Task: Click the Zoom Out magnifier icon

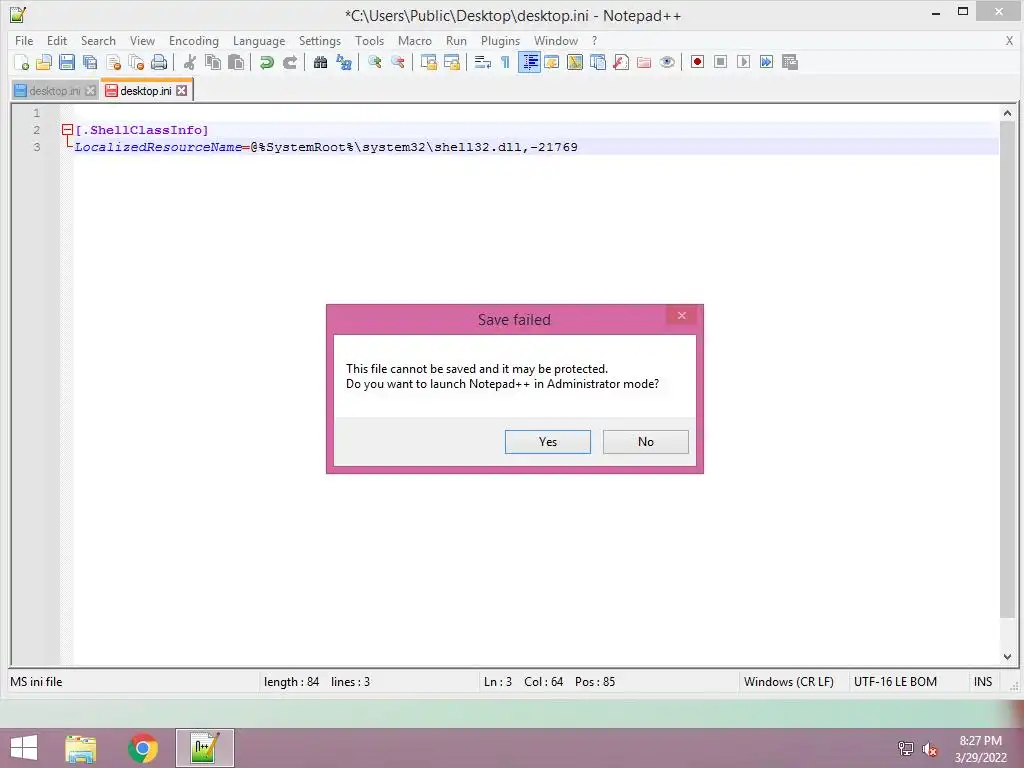Action: click(x=398, y=62)
